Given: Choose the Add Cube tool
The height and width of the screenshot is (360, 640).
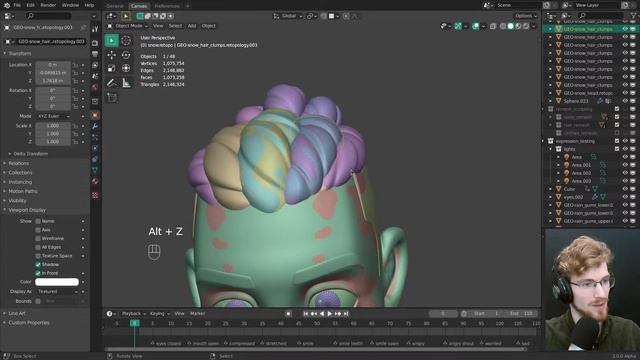Looking at the screenshot, I should (x=112, y=98).
